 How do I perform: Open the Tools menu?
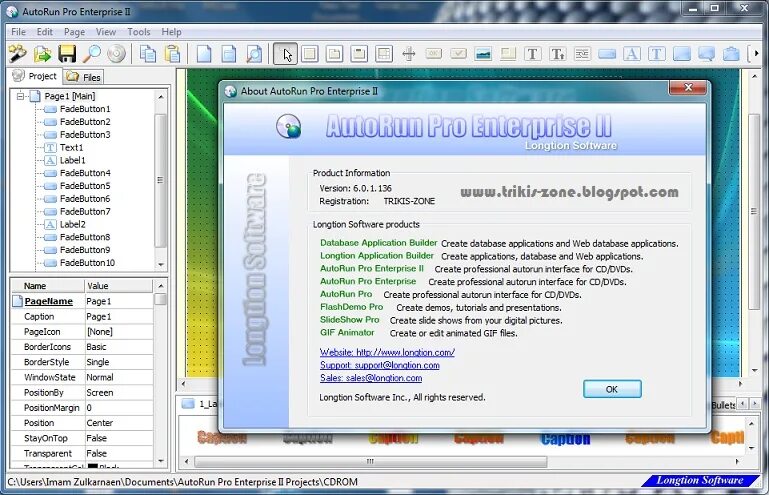click(x=139, y=32)
